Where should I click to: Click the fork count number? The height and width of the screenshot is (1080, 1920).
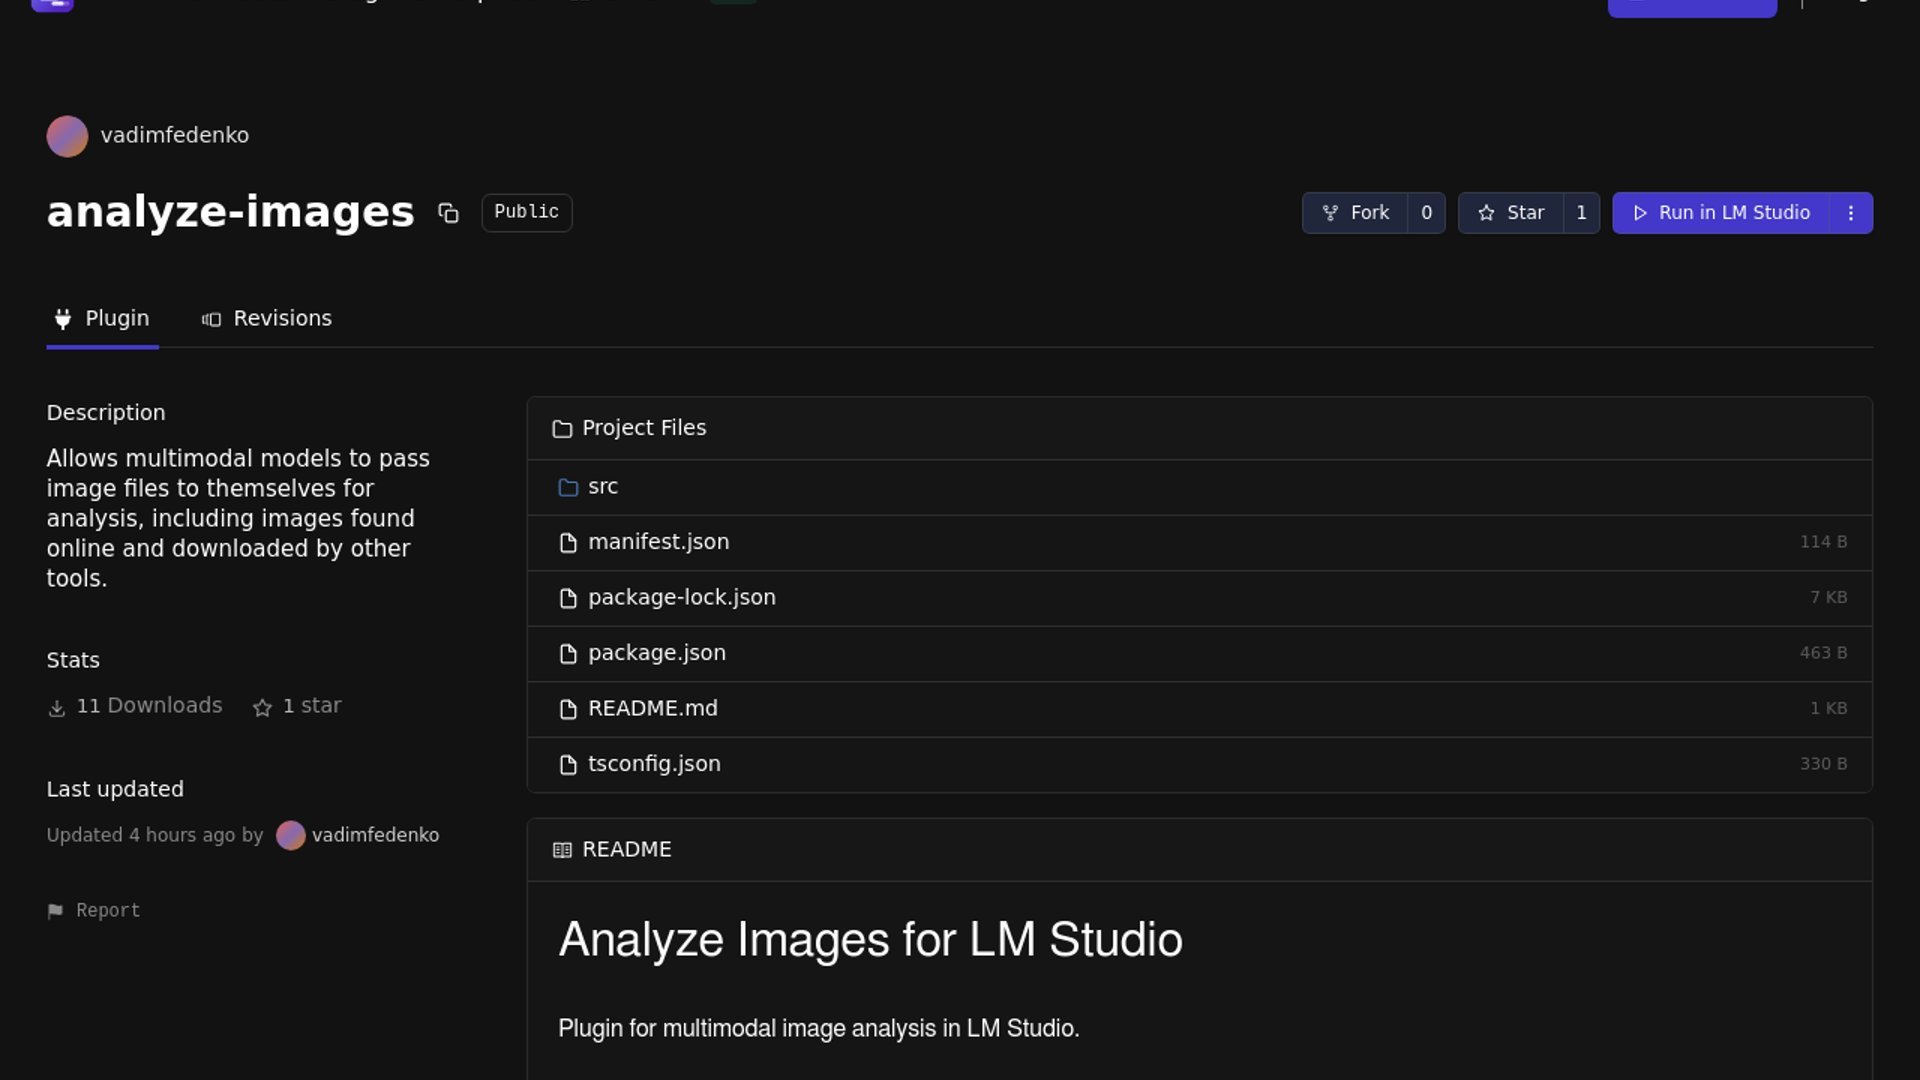(x=1426, y=213)
